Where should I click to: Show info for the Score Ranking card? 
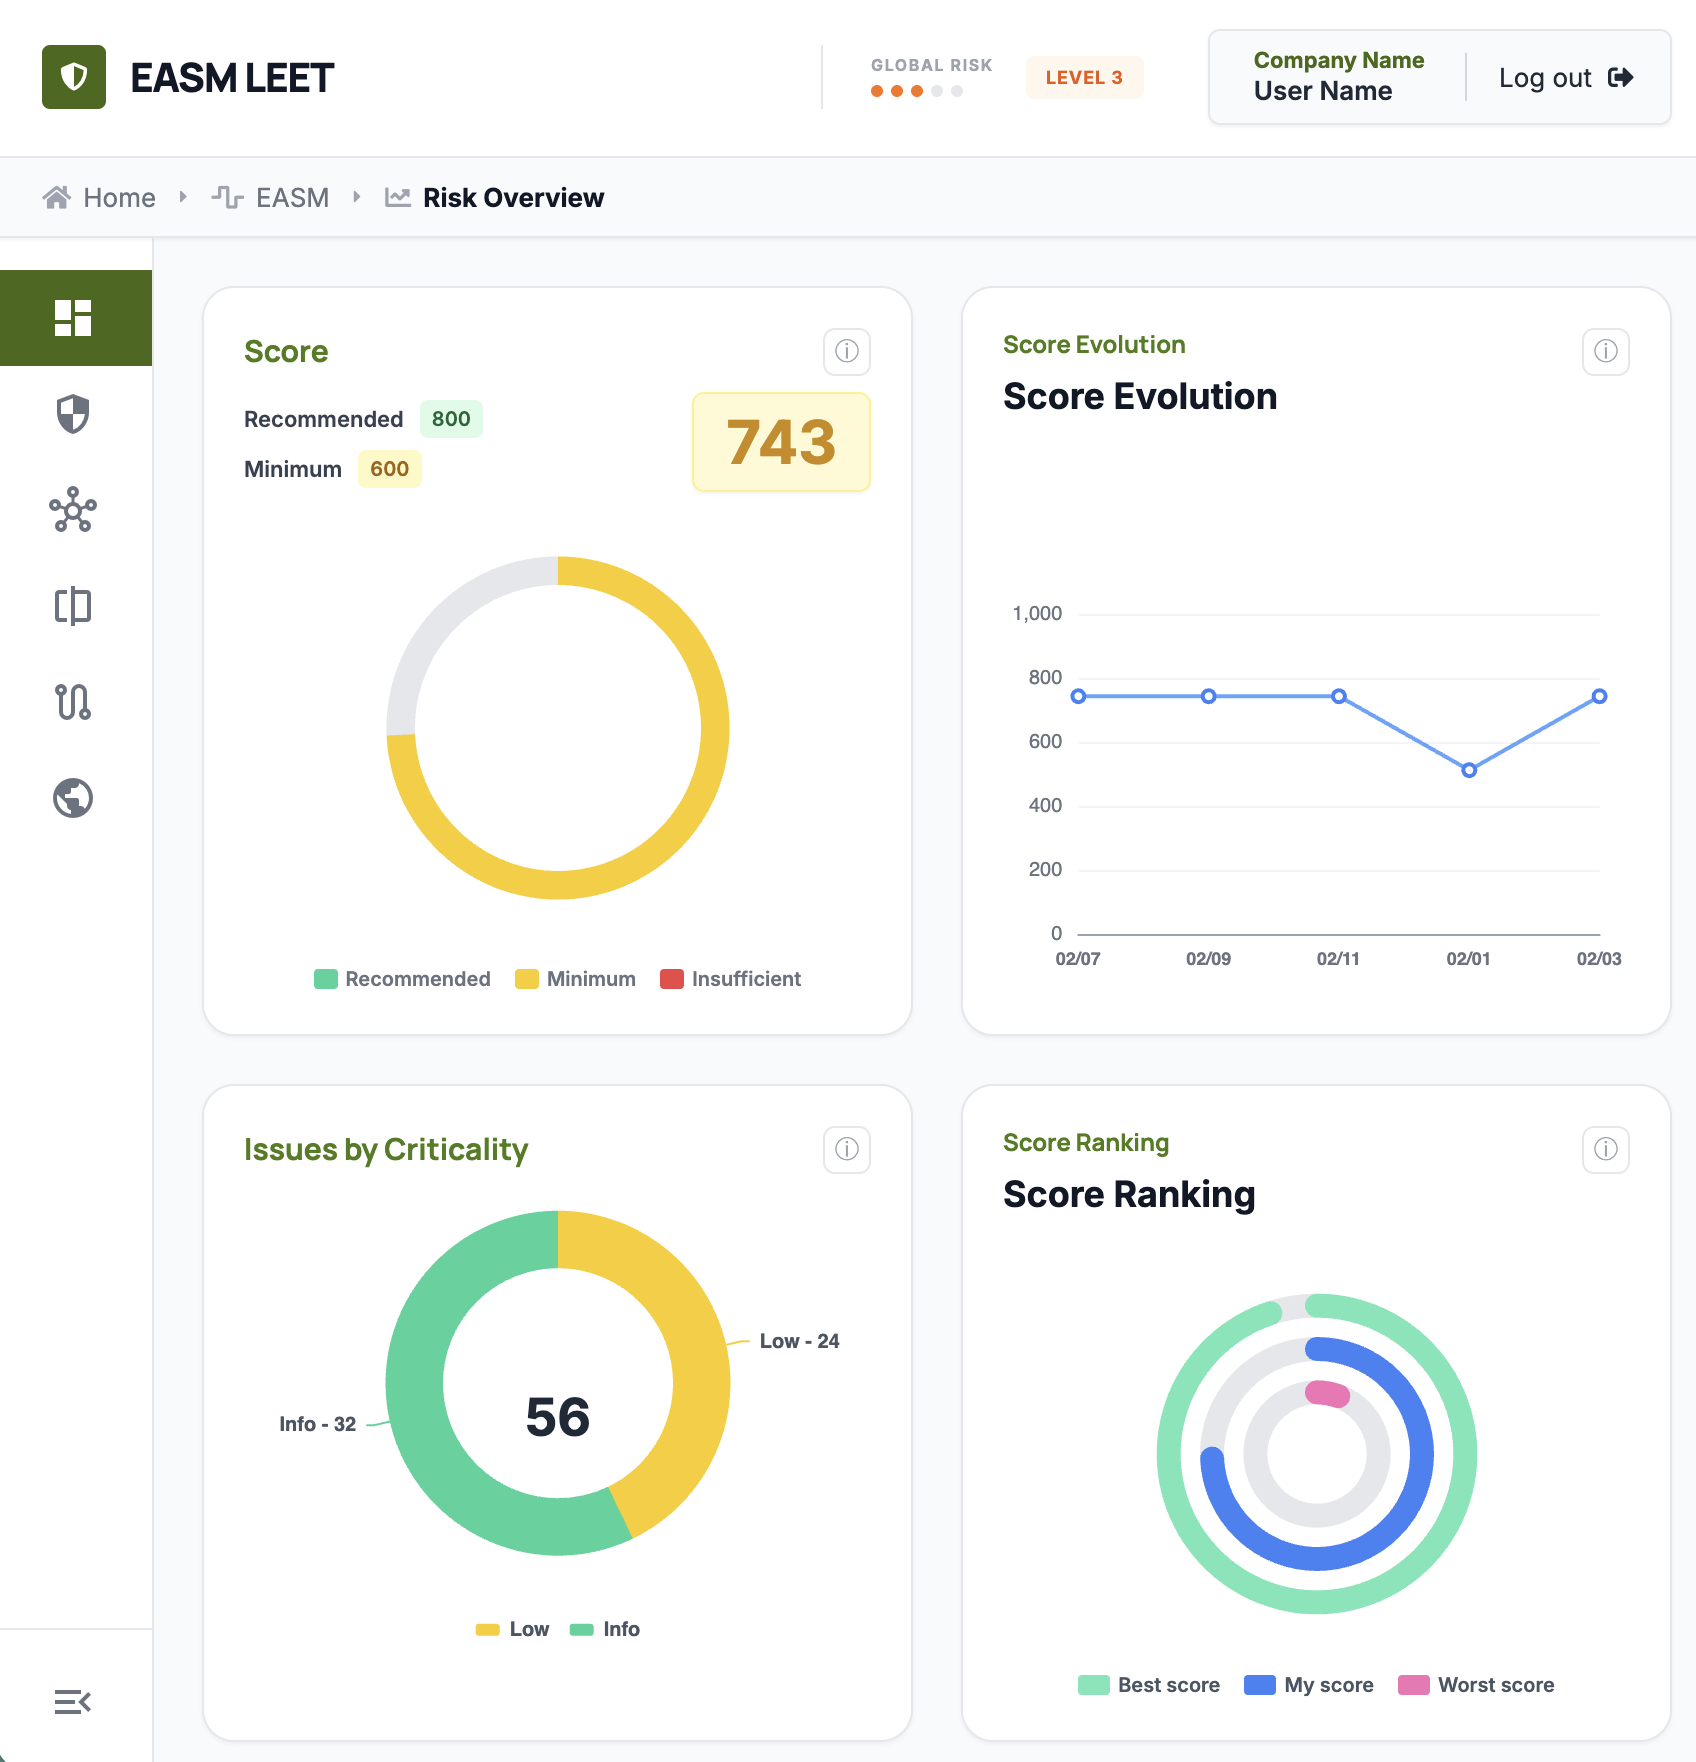[x=1606, y=1149]
